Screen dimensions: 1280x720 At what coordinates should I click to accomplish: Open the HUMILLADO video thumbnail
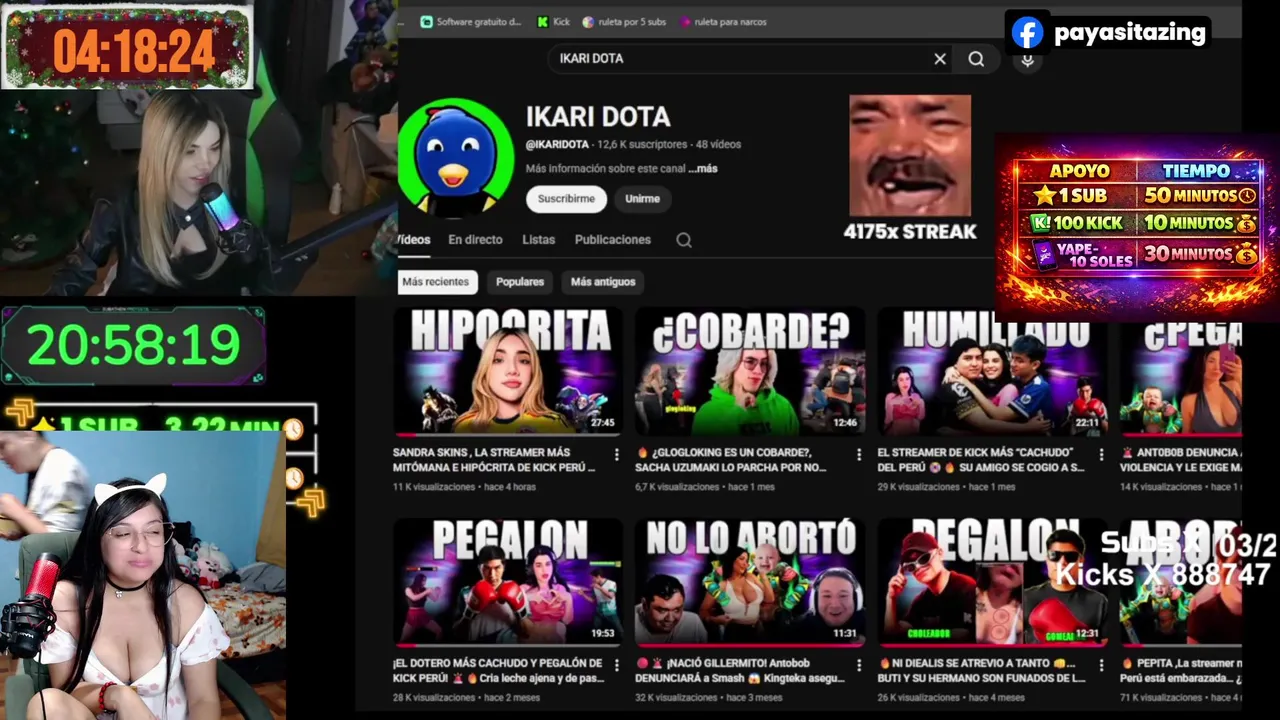point(991,372)
